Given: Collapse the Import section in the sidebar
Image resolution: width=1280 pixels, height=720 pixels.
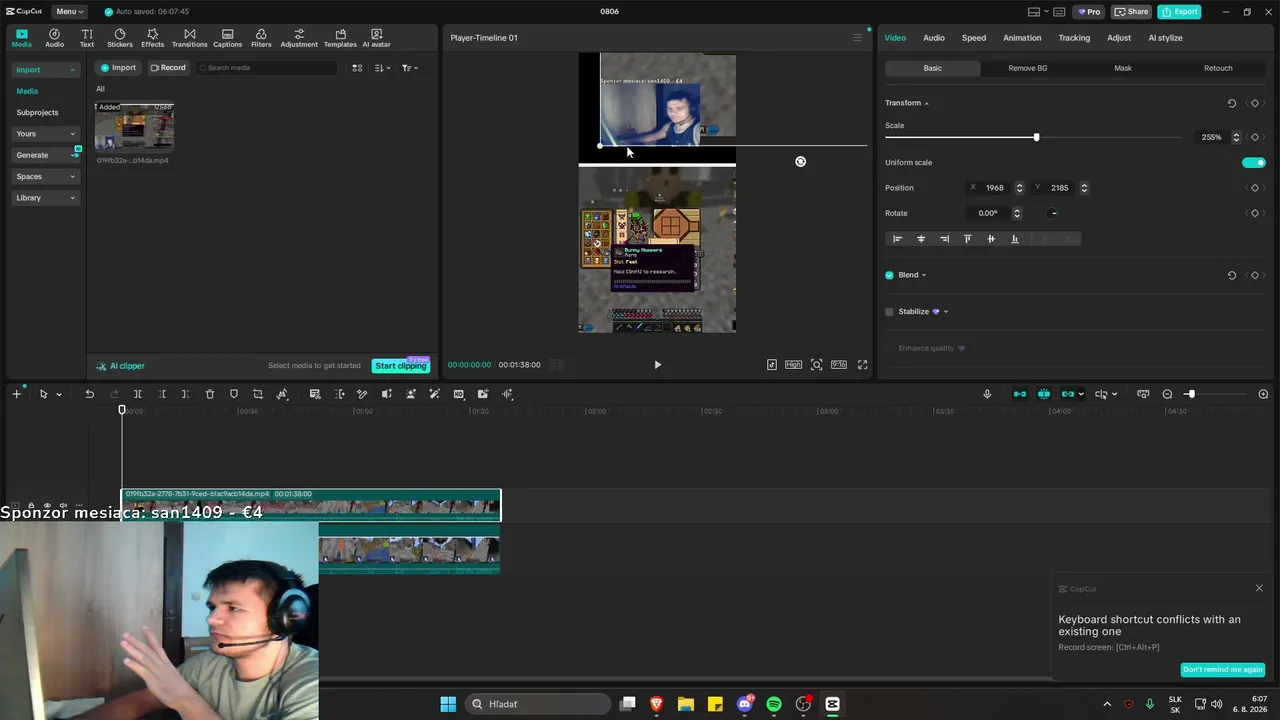Looking at the screenshot, I should click(72, 70).
